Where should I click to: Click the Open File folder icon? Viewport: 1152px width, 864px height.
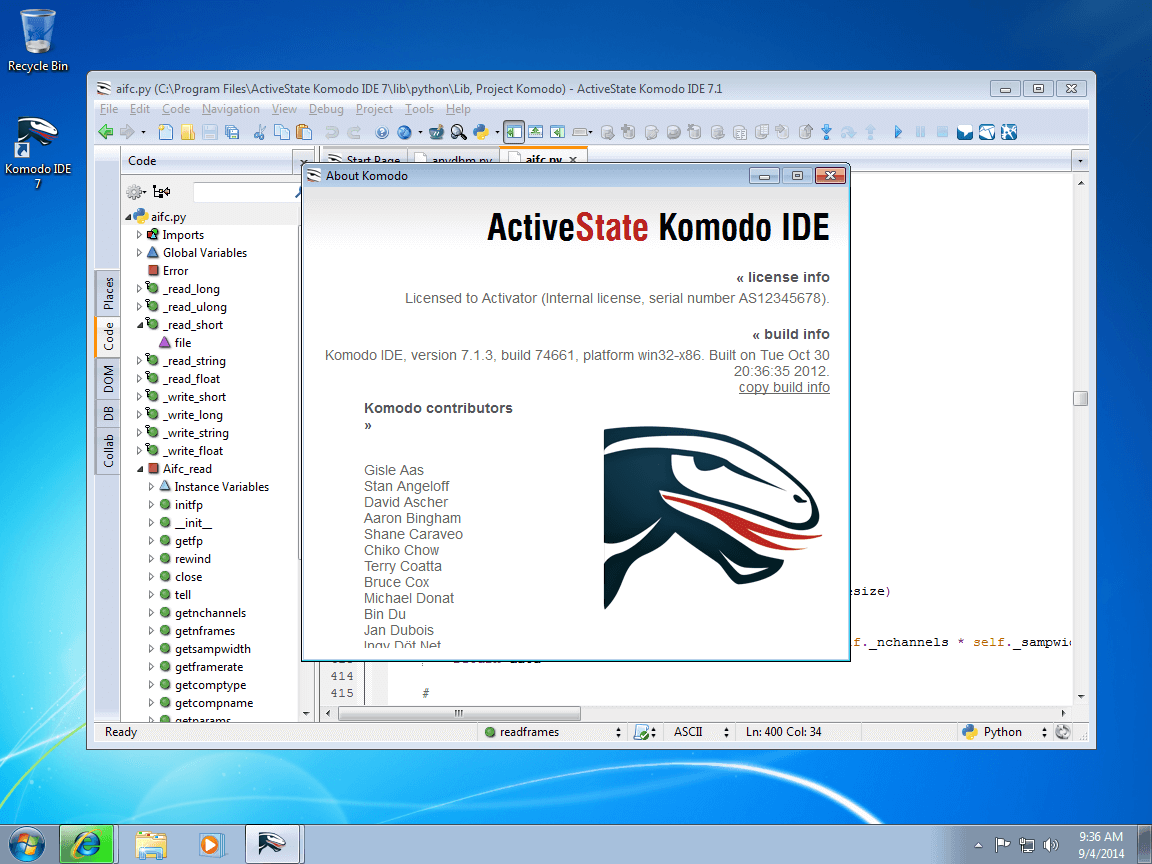[187, 132]
